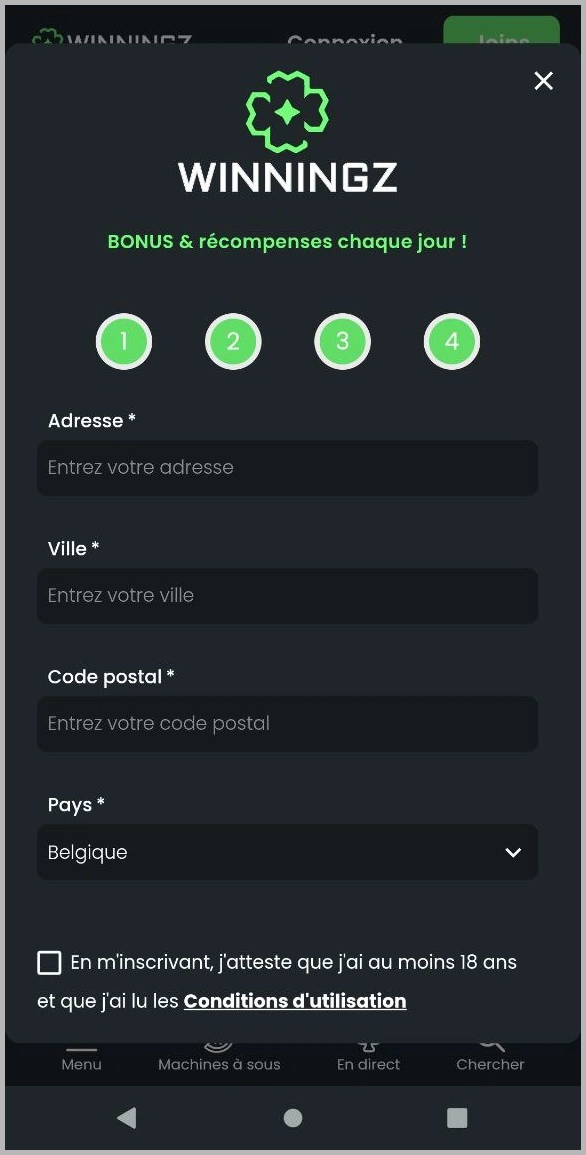The height and width of the screenshot is (1155, 586).
Task: Select the Joins tab at top
Action: 501,42
